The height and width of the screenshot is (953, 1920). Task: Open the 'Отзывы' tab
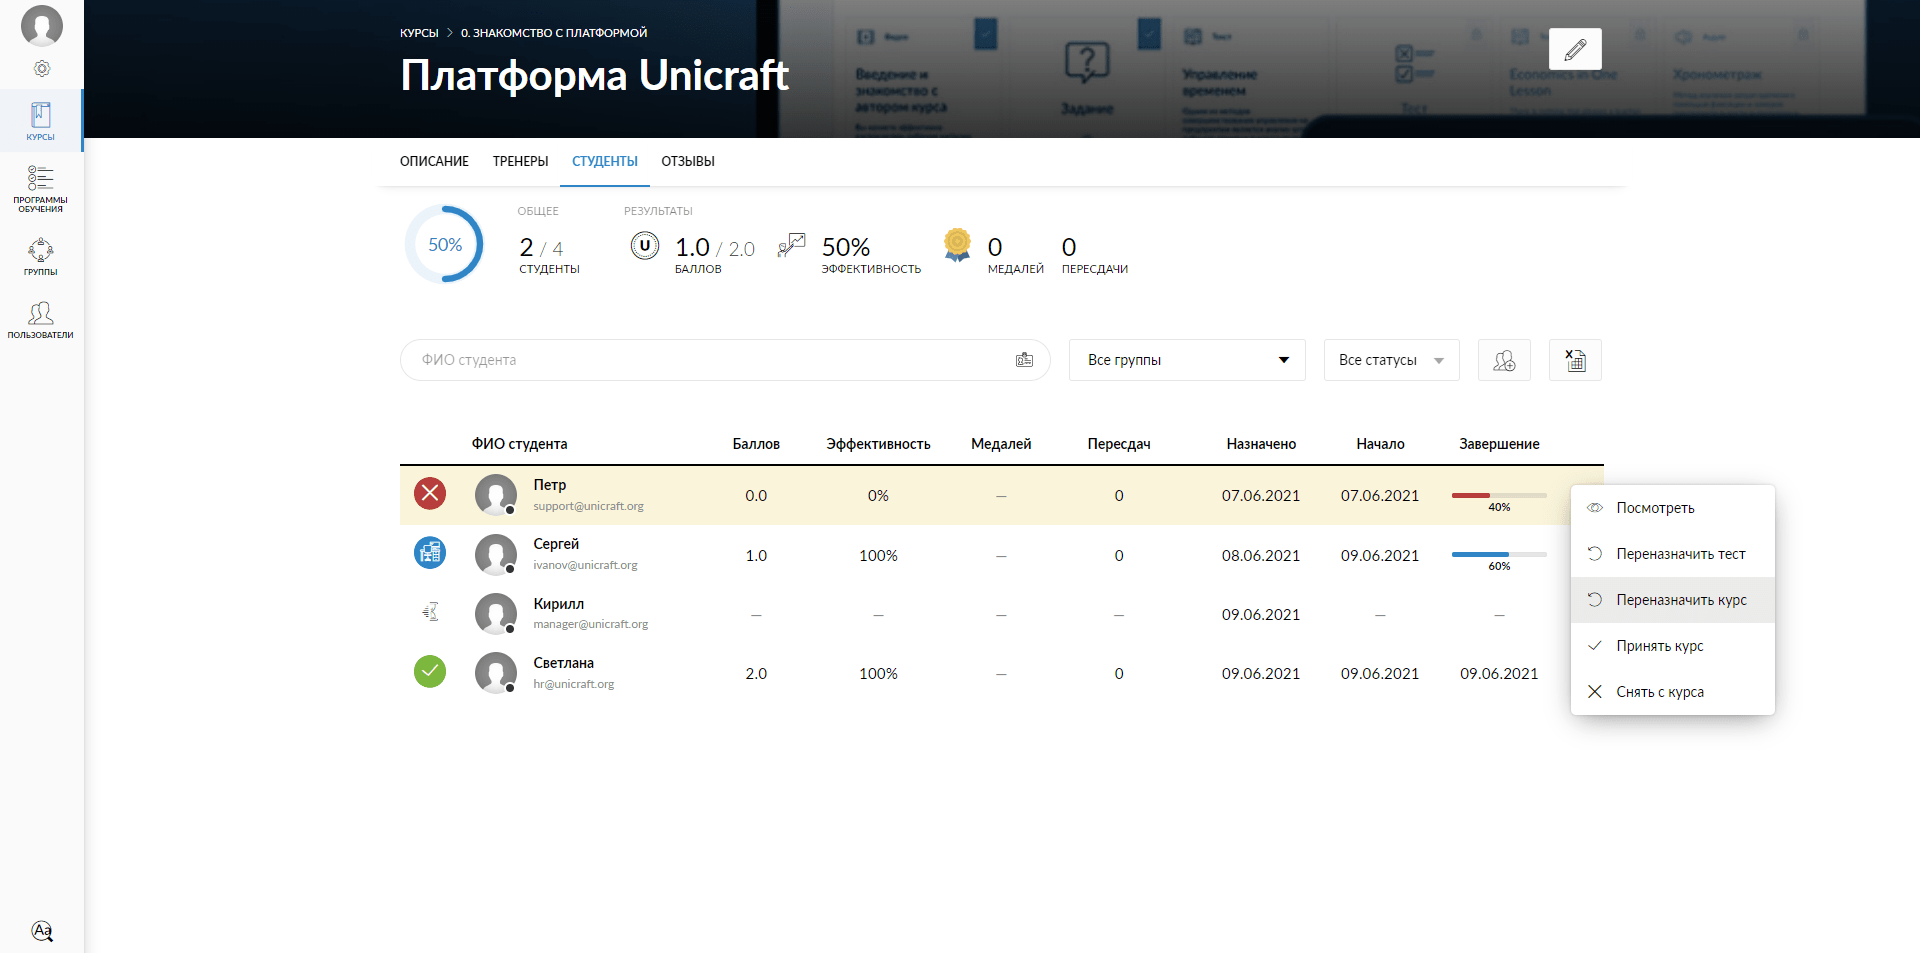pos(688,161)
